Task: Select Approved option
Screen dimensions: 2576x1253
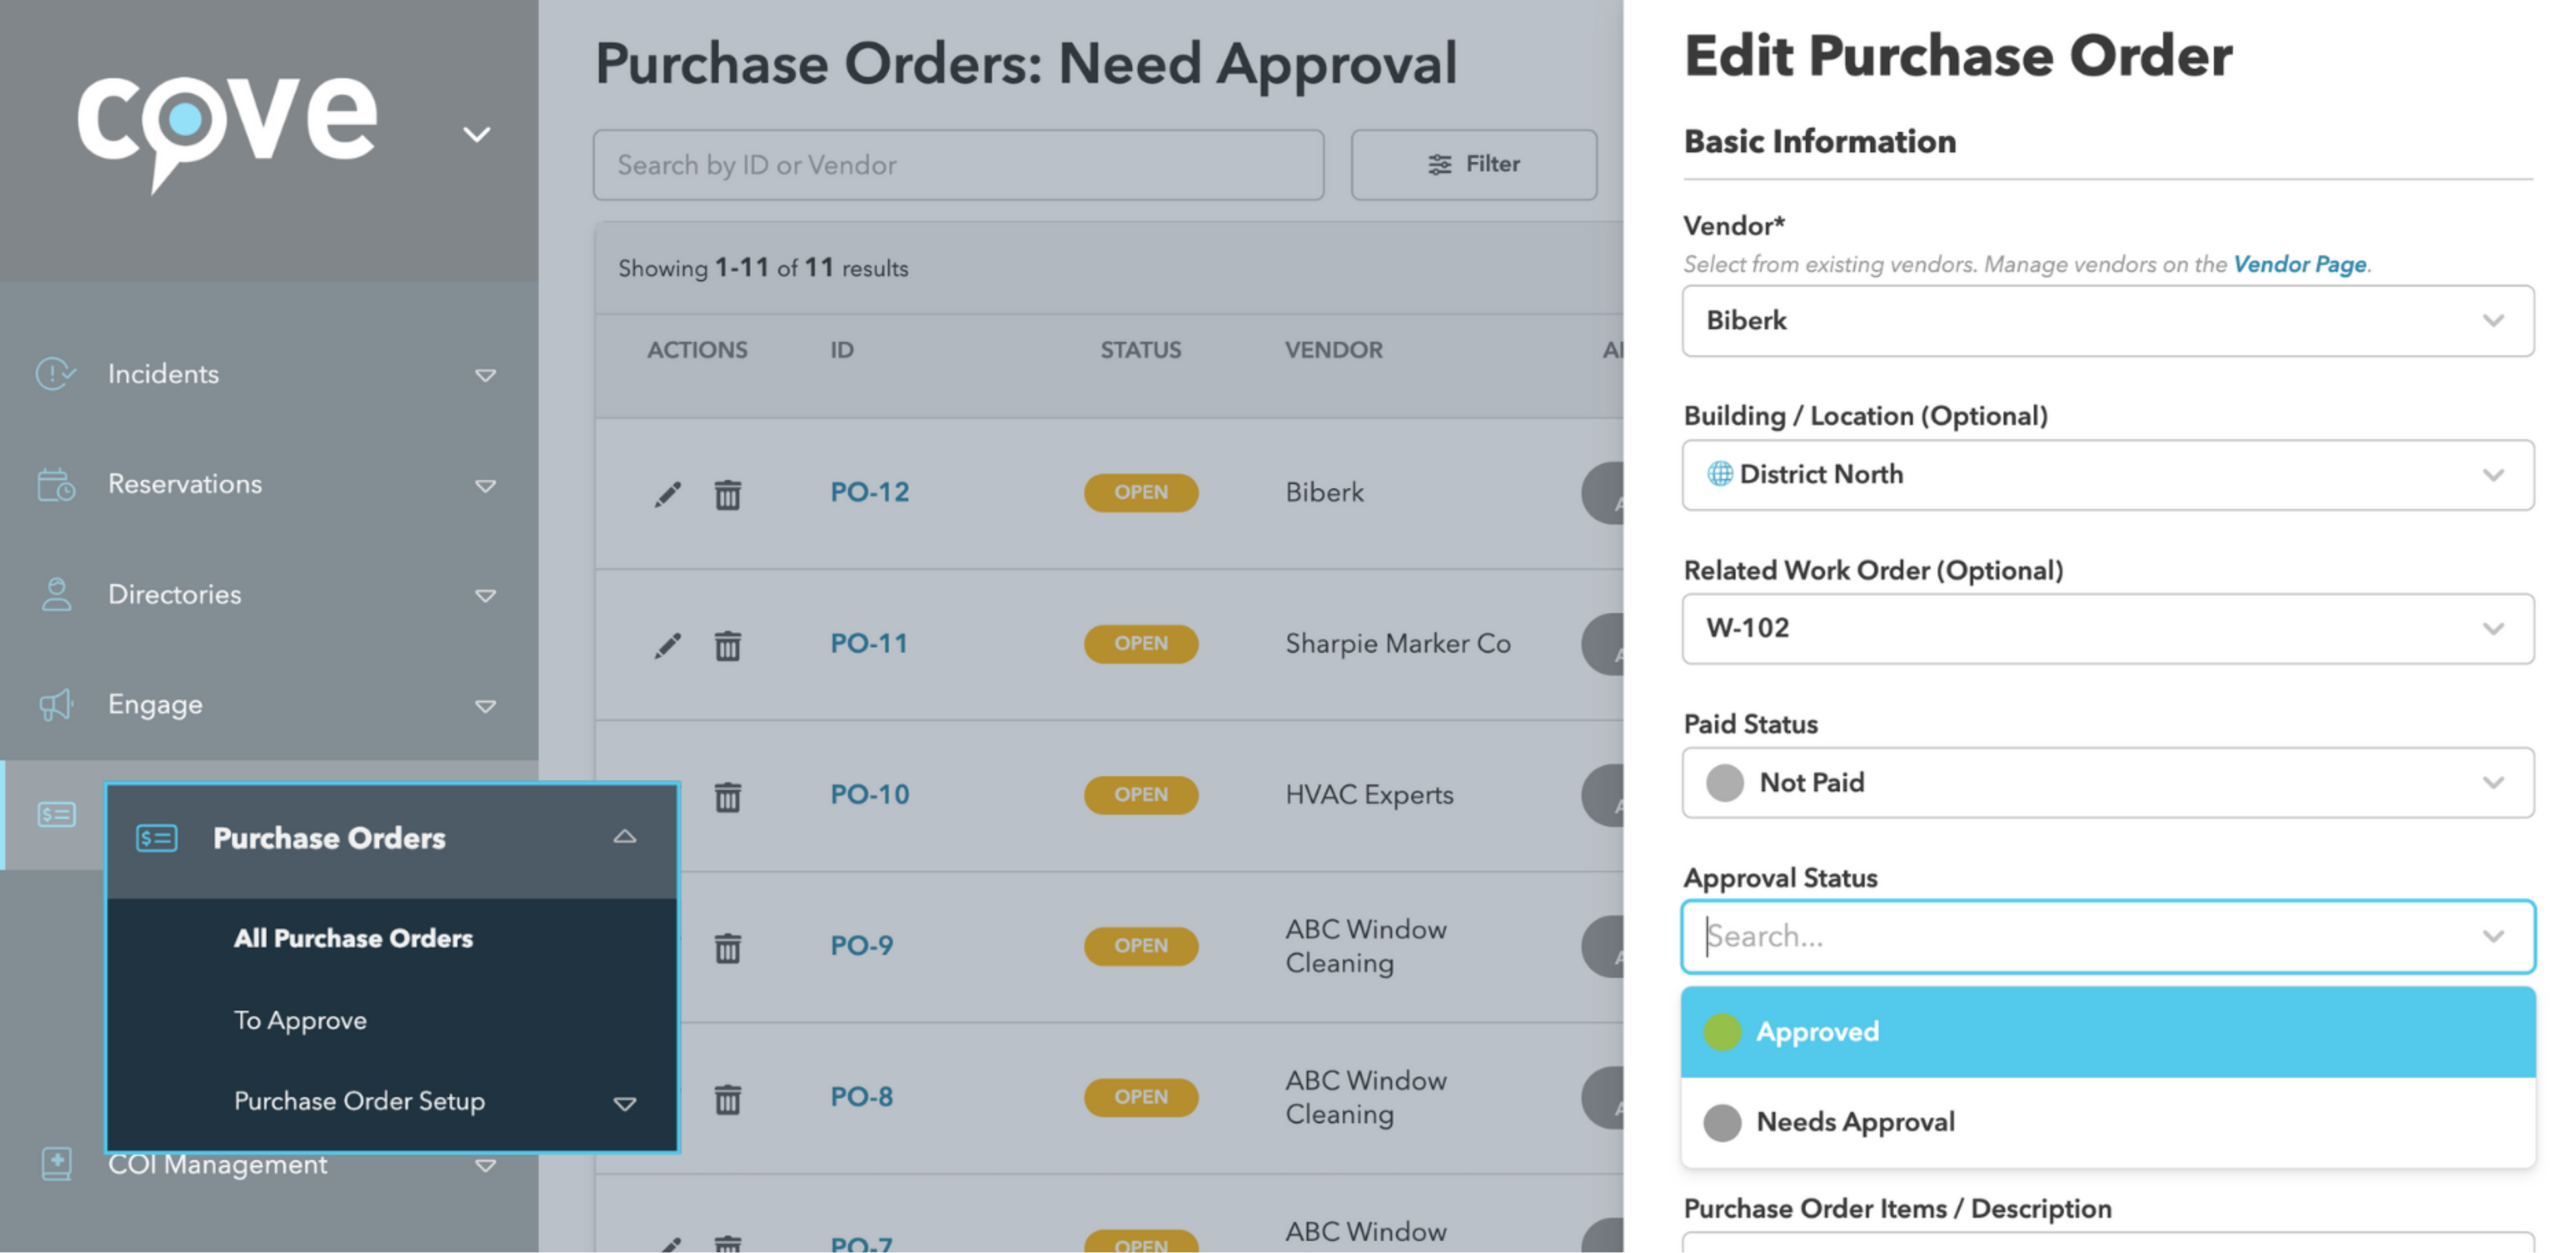Action: (2108, 1032)
